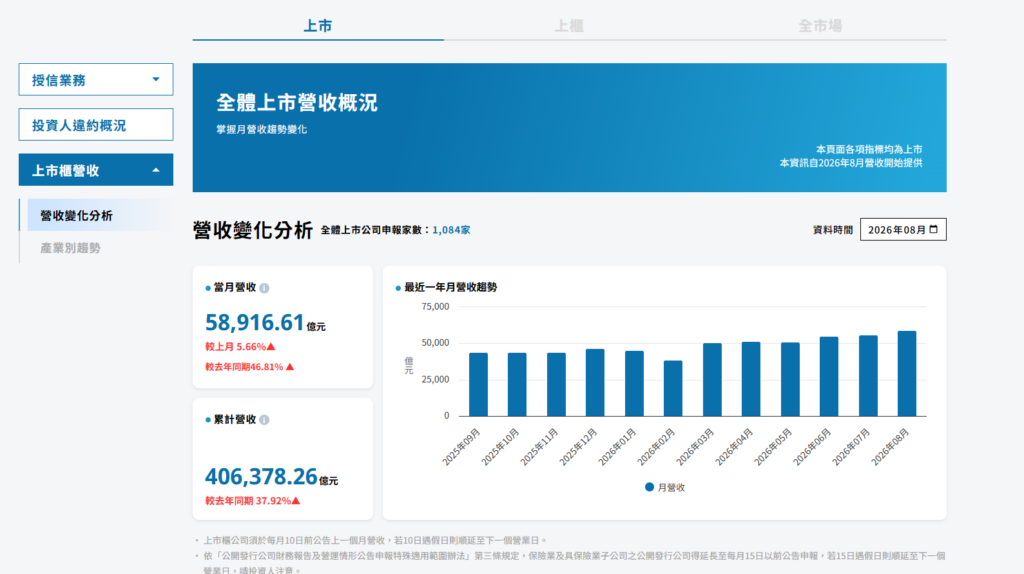This screenshot has height=574, width=1024.
Task: Select 產業別趨勢 in the sidebar
Action: (71, 248)
